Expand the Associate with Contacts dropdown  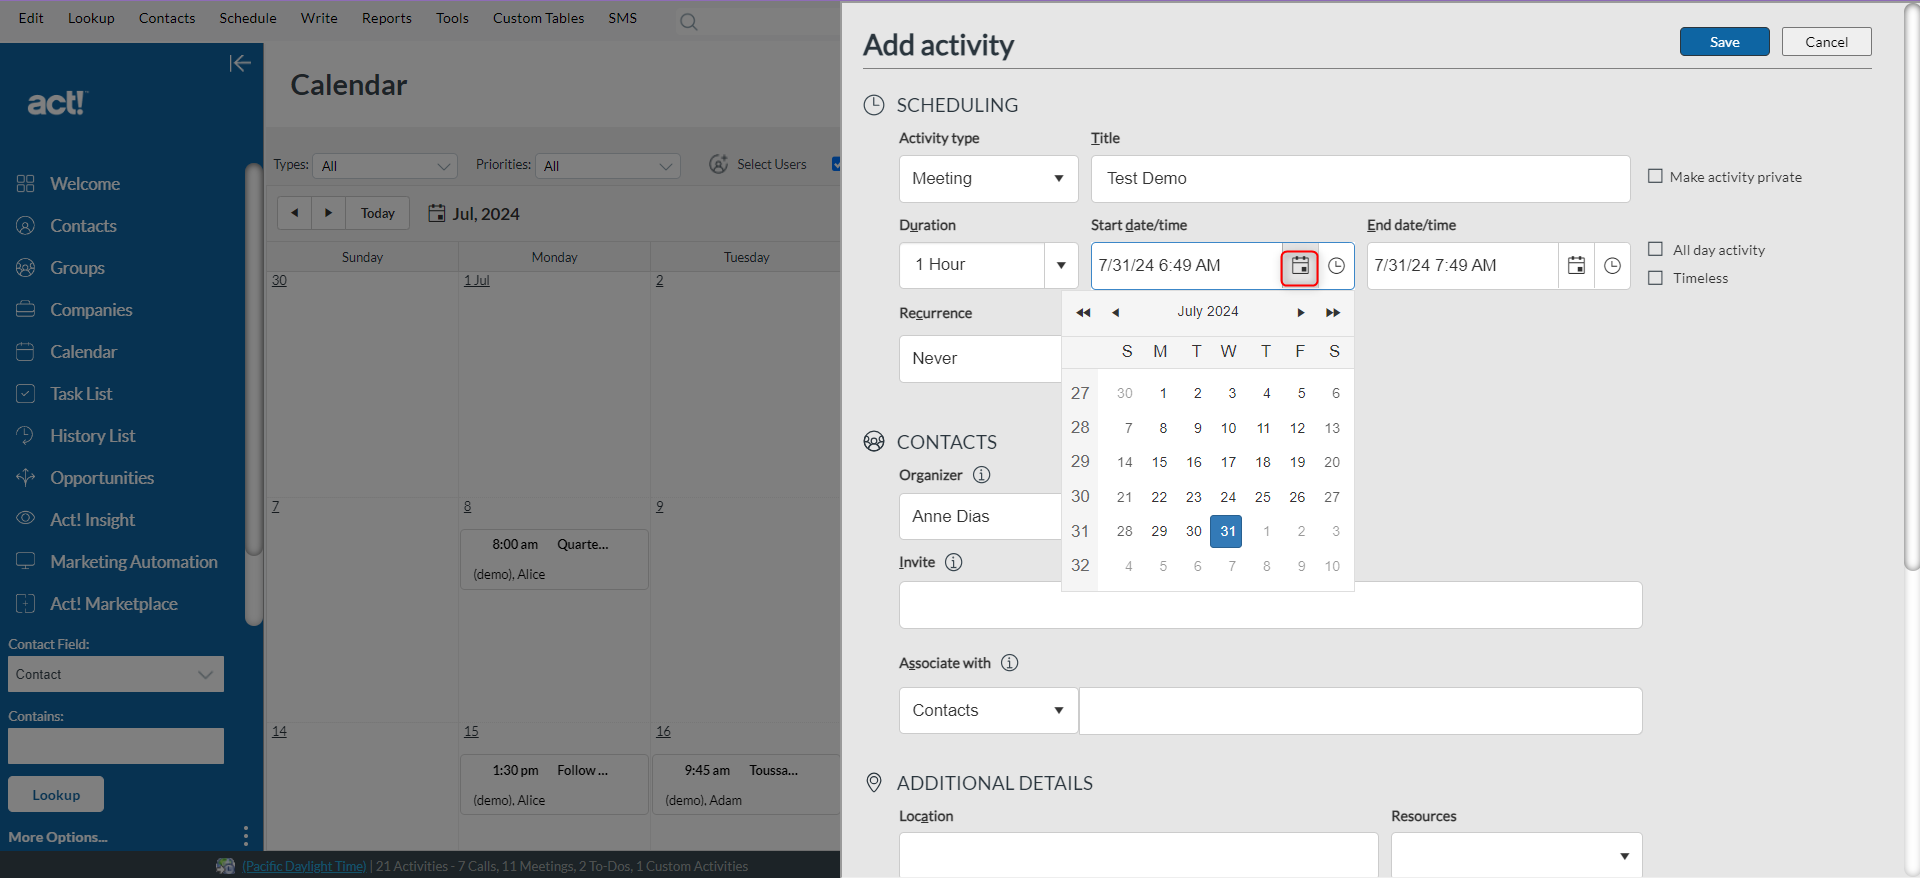(987, 711)
